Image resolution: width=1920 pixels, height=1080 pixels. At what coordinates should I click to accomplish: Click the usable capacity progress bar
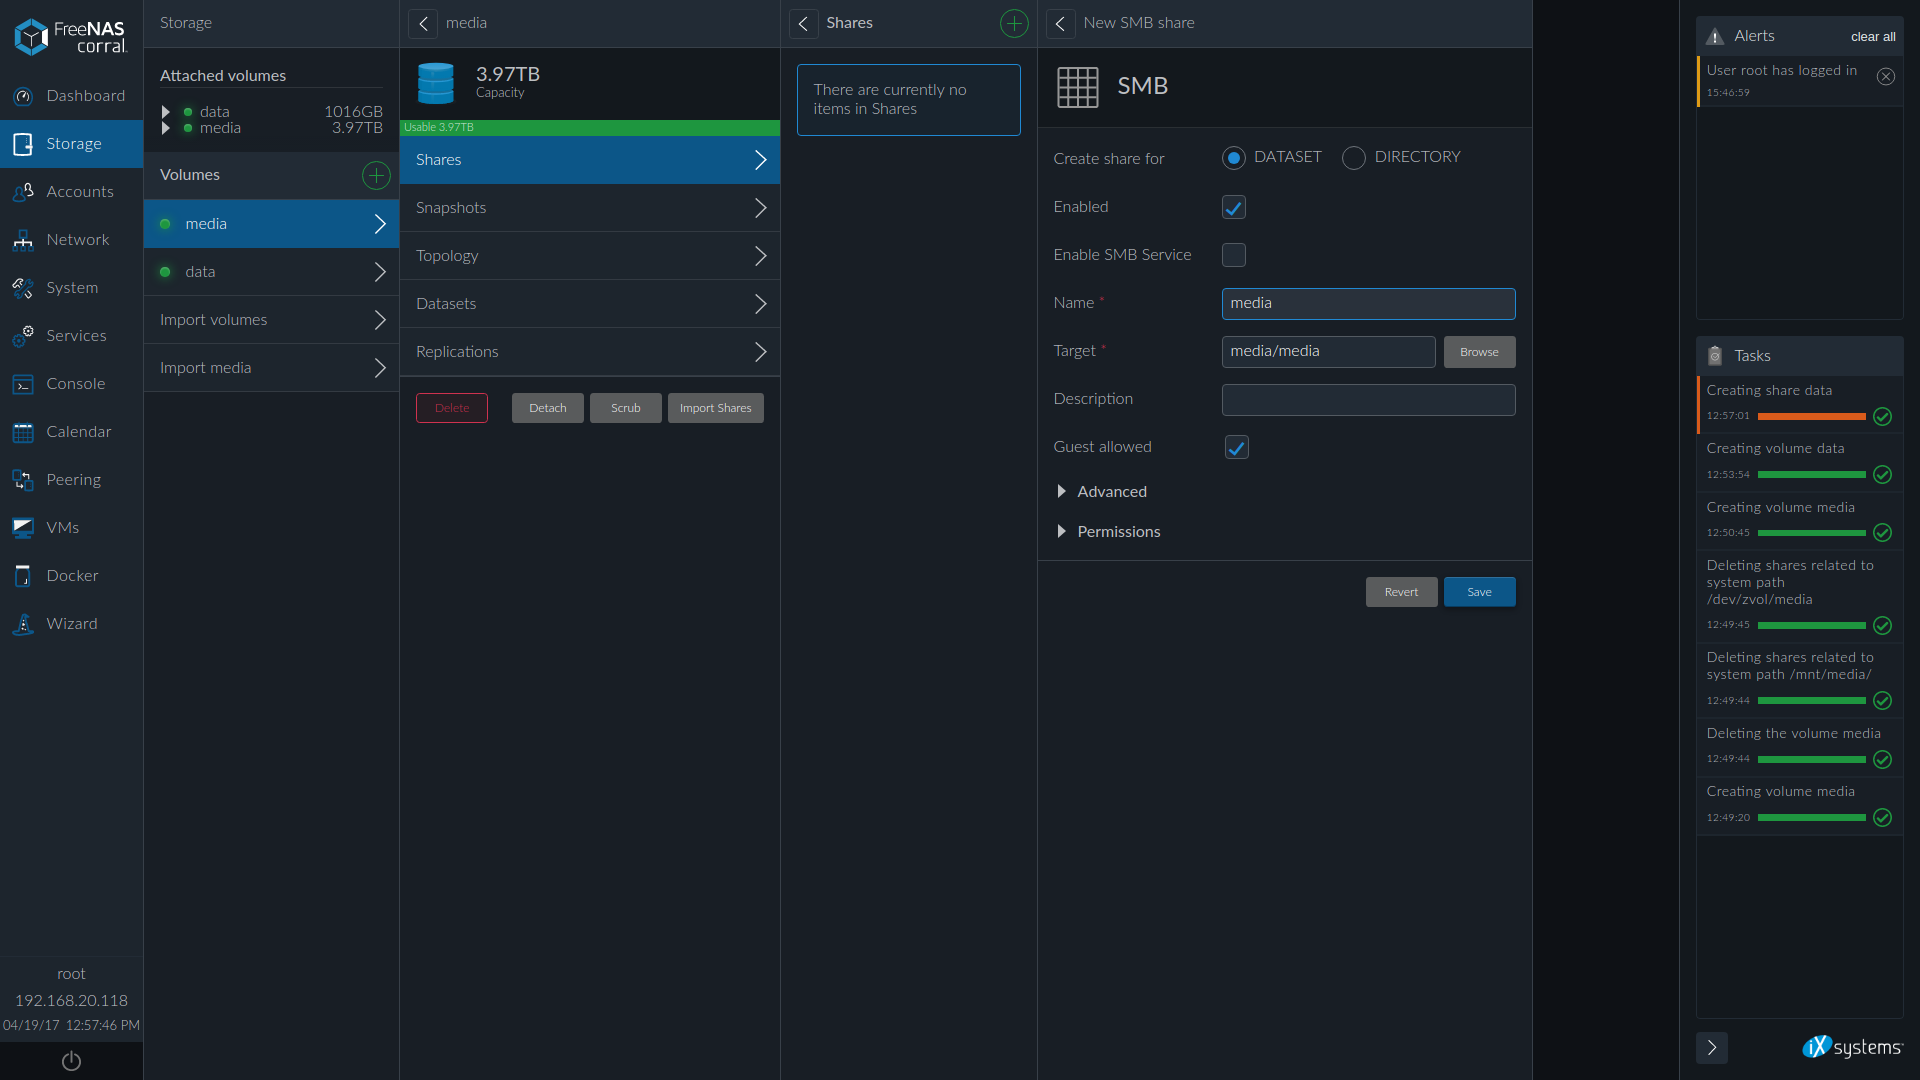(x=591, y=125)
